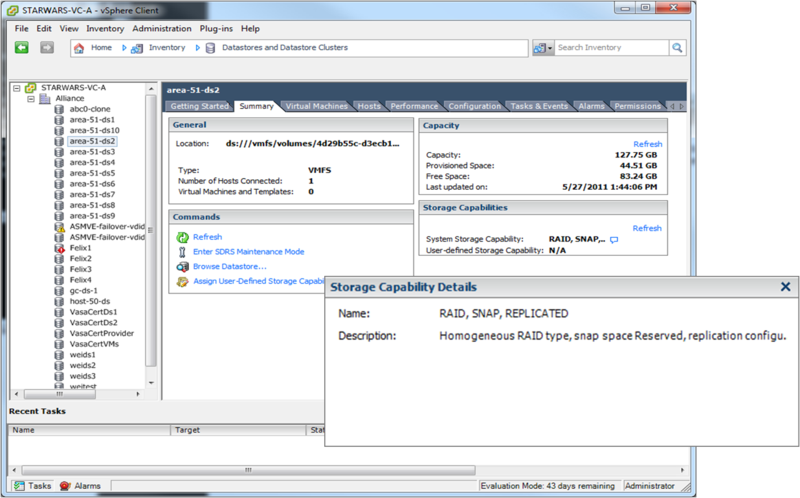800x498 pixels.
Task: Open the Plug-ins menu
Action: (216, 29)
